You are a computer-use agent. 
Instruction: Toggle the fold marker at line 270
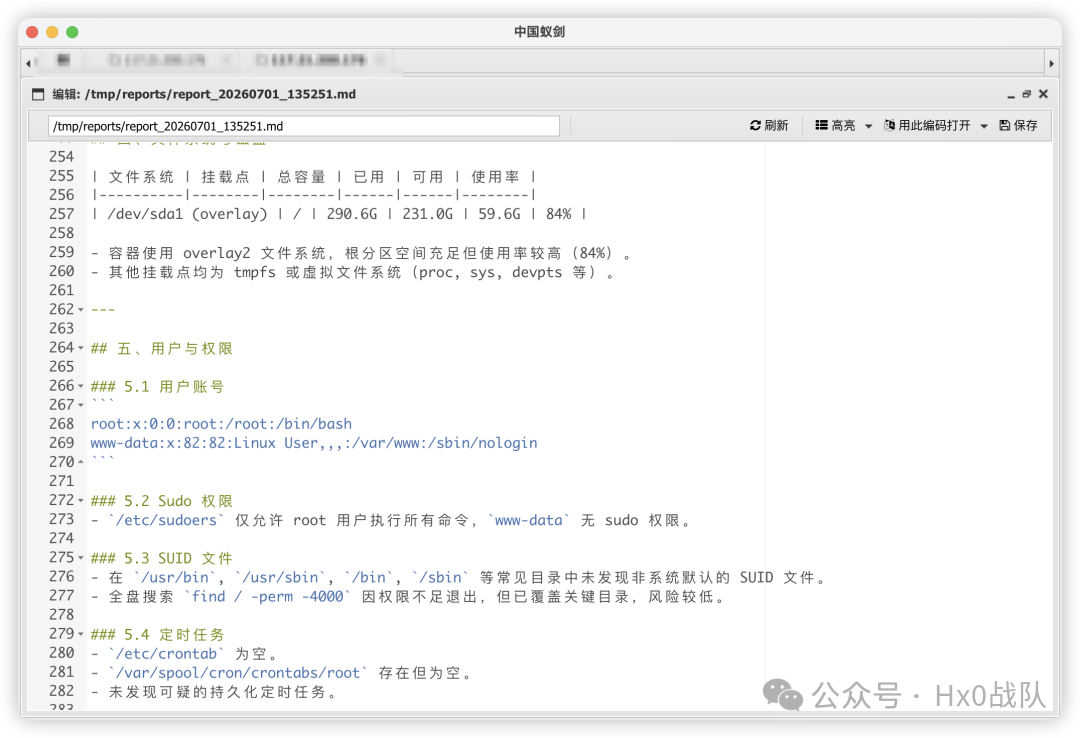pos(81,462)
